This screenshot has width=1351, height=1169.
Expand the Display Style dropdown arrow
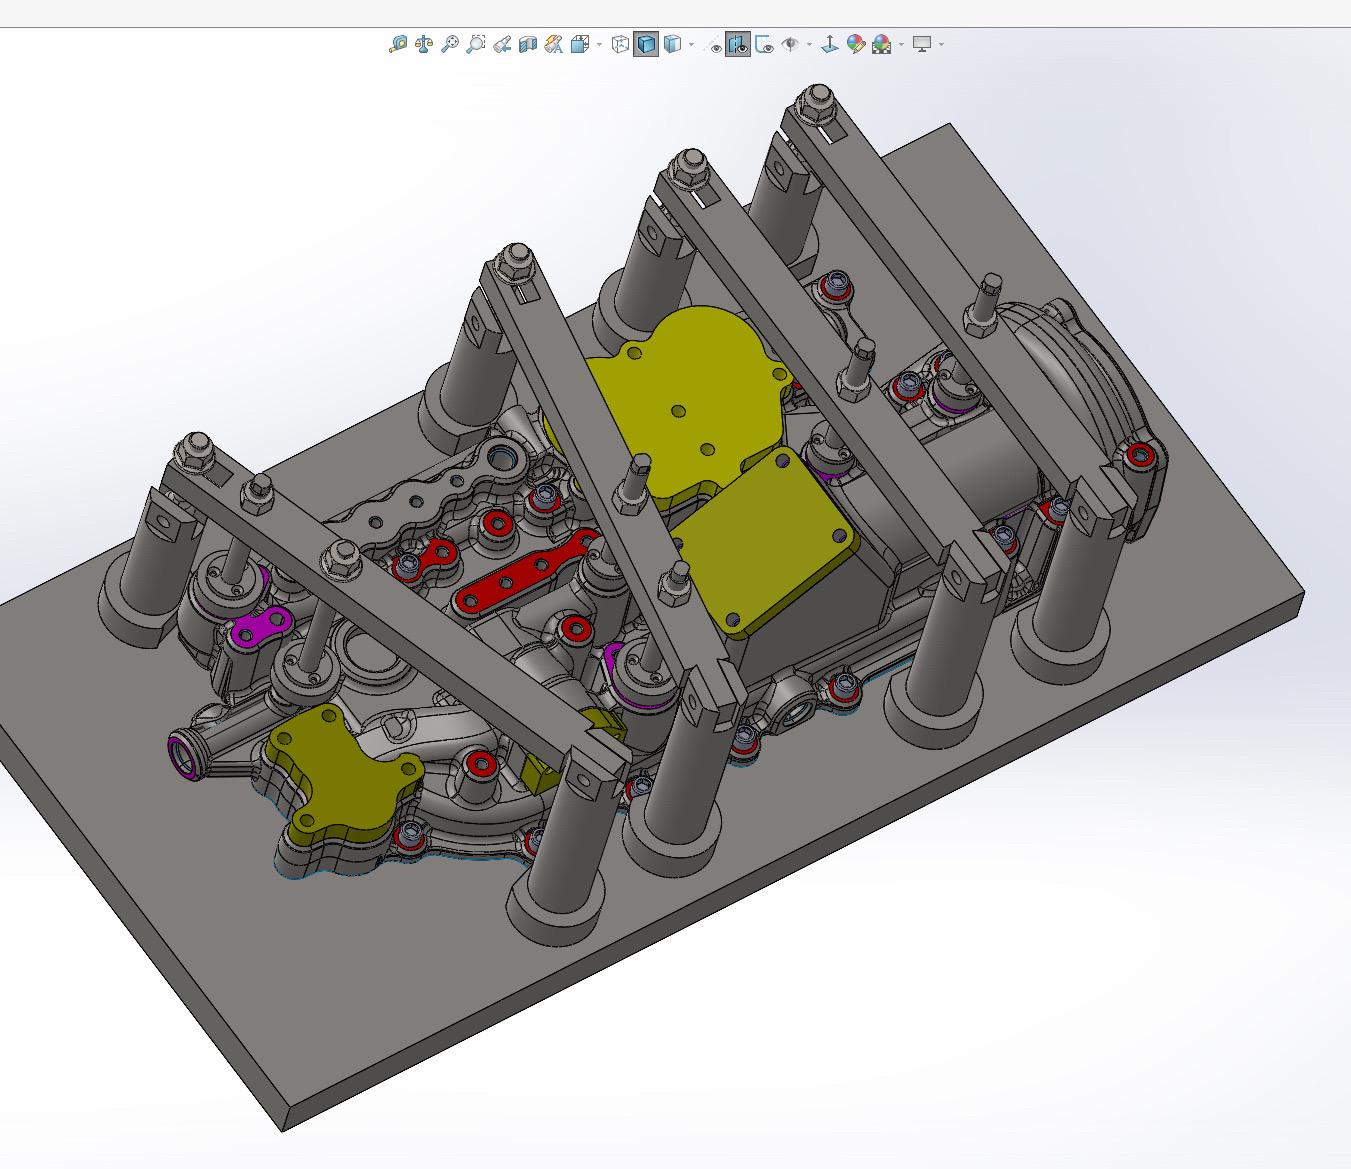[691, 44]
